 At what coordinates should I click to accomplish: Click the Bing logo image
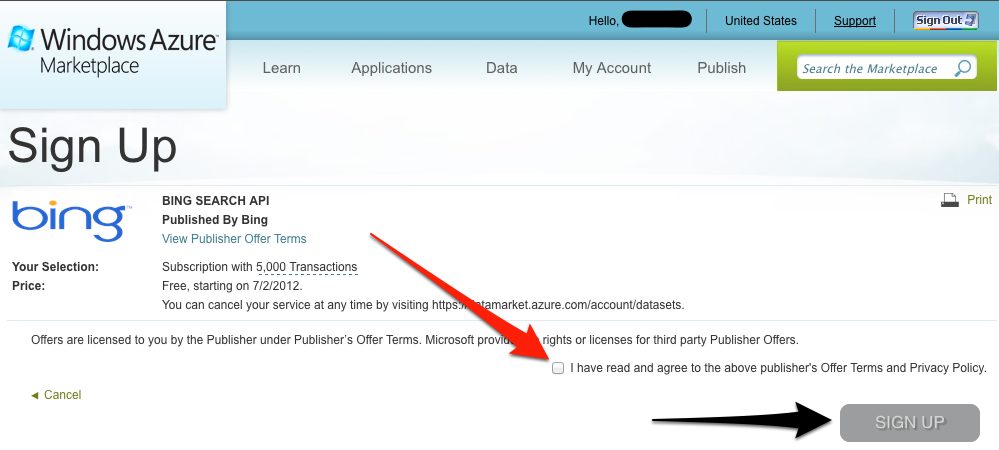tap(72, 220)
